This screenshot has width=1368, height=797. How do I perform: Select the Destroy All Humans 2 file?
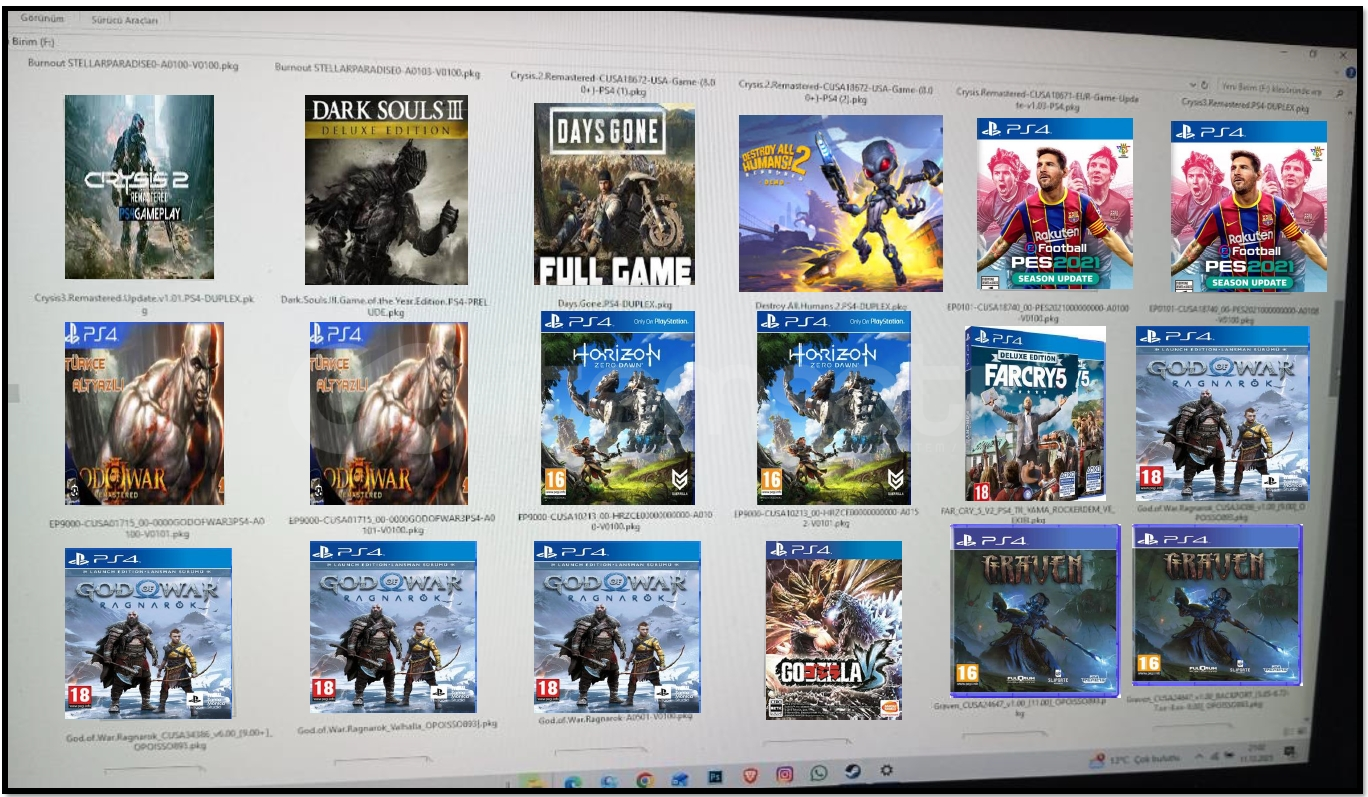pyautogui.click(x=840, y=203)
